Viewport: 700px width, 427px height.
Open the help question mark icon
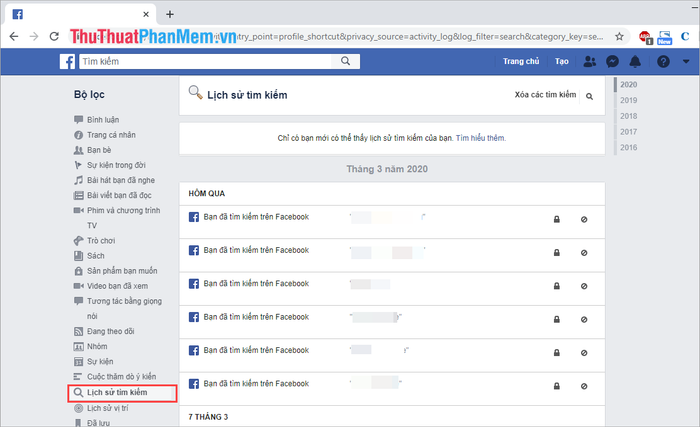click(663, 61)
